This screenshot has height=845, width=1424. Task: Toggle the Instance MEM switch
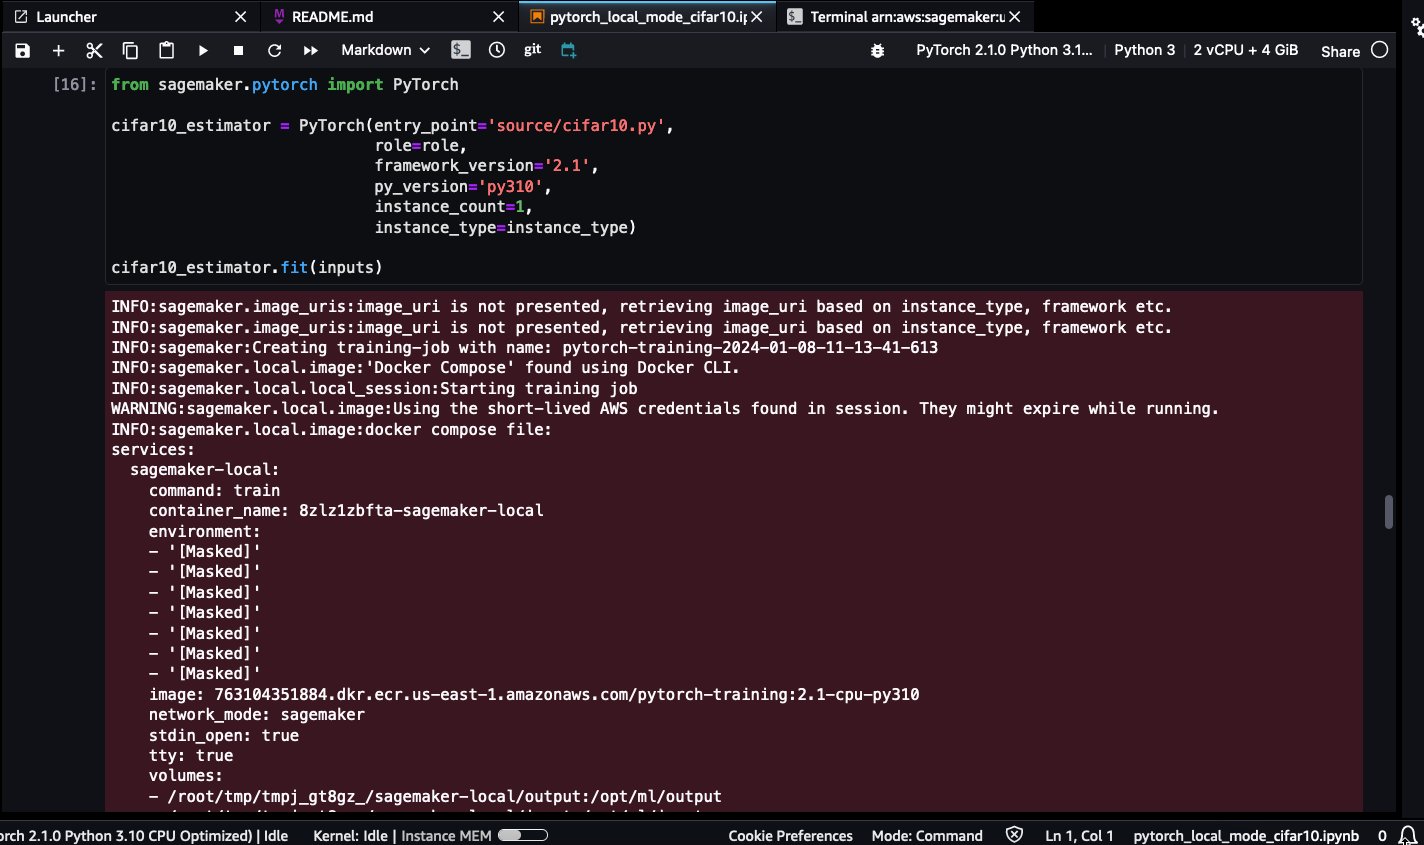coord(522,835)
